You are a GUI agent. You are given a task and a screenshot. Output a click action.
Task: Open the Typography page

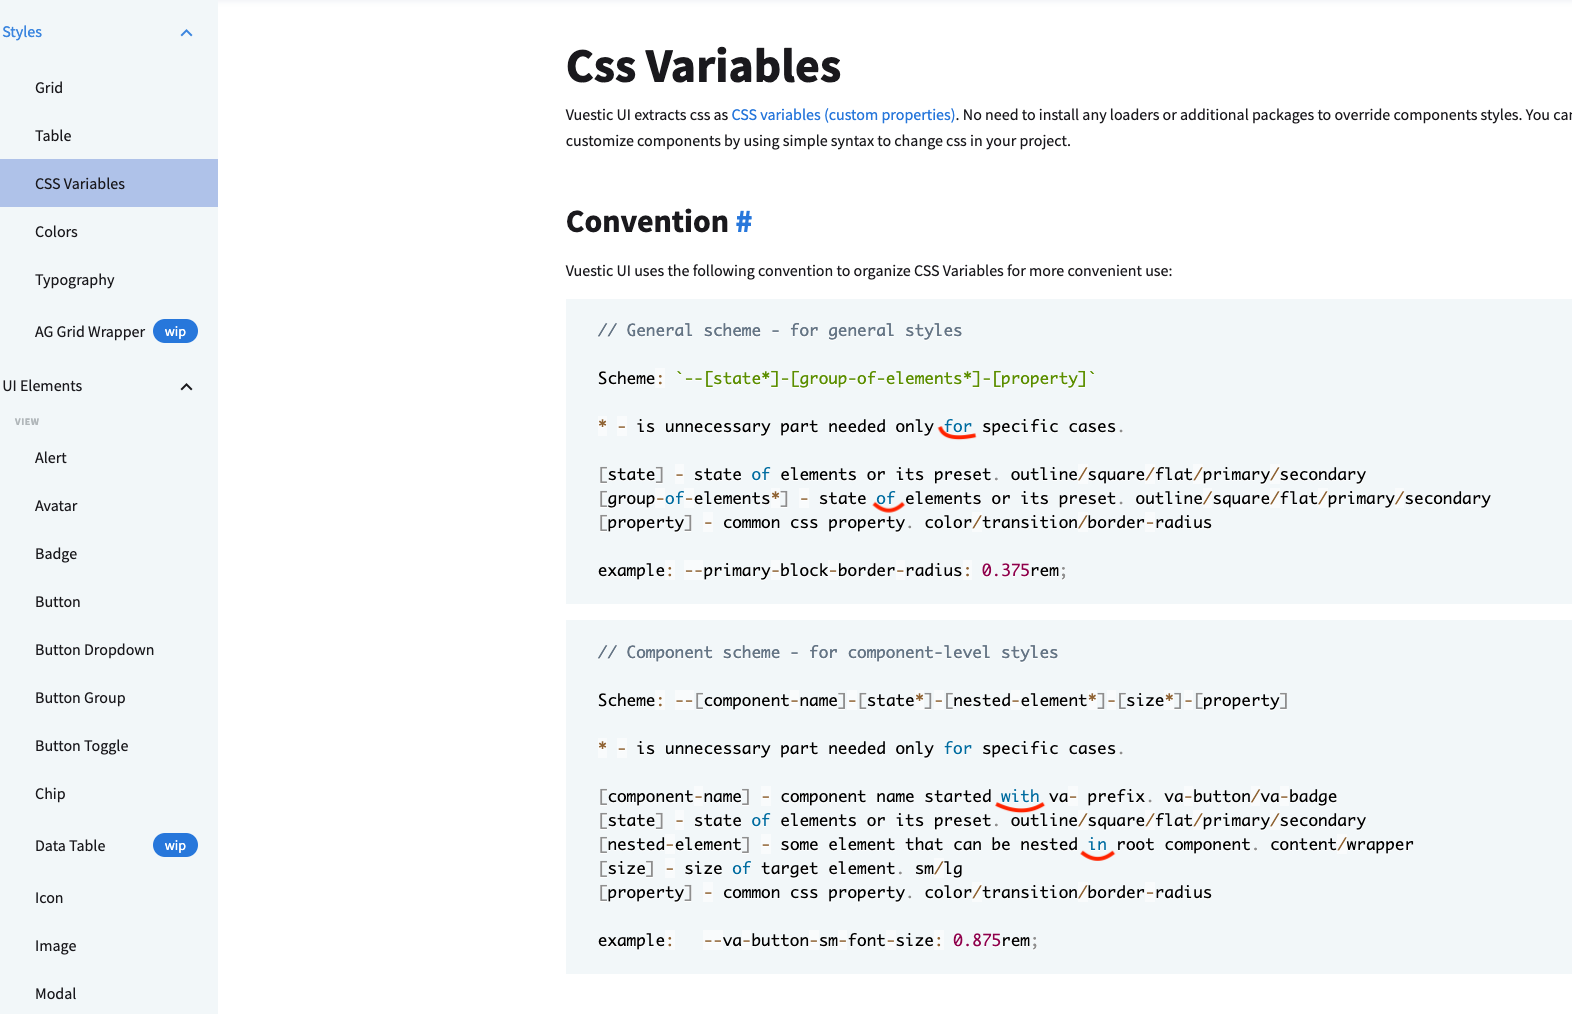click(75, 279)
